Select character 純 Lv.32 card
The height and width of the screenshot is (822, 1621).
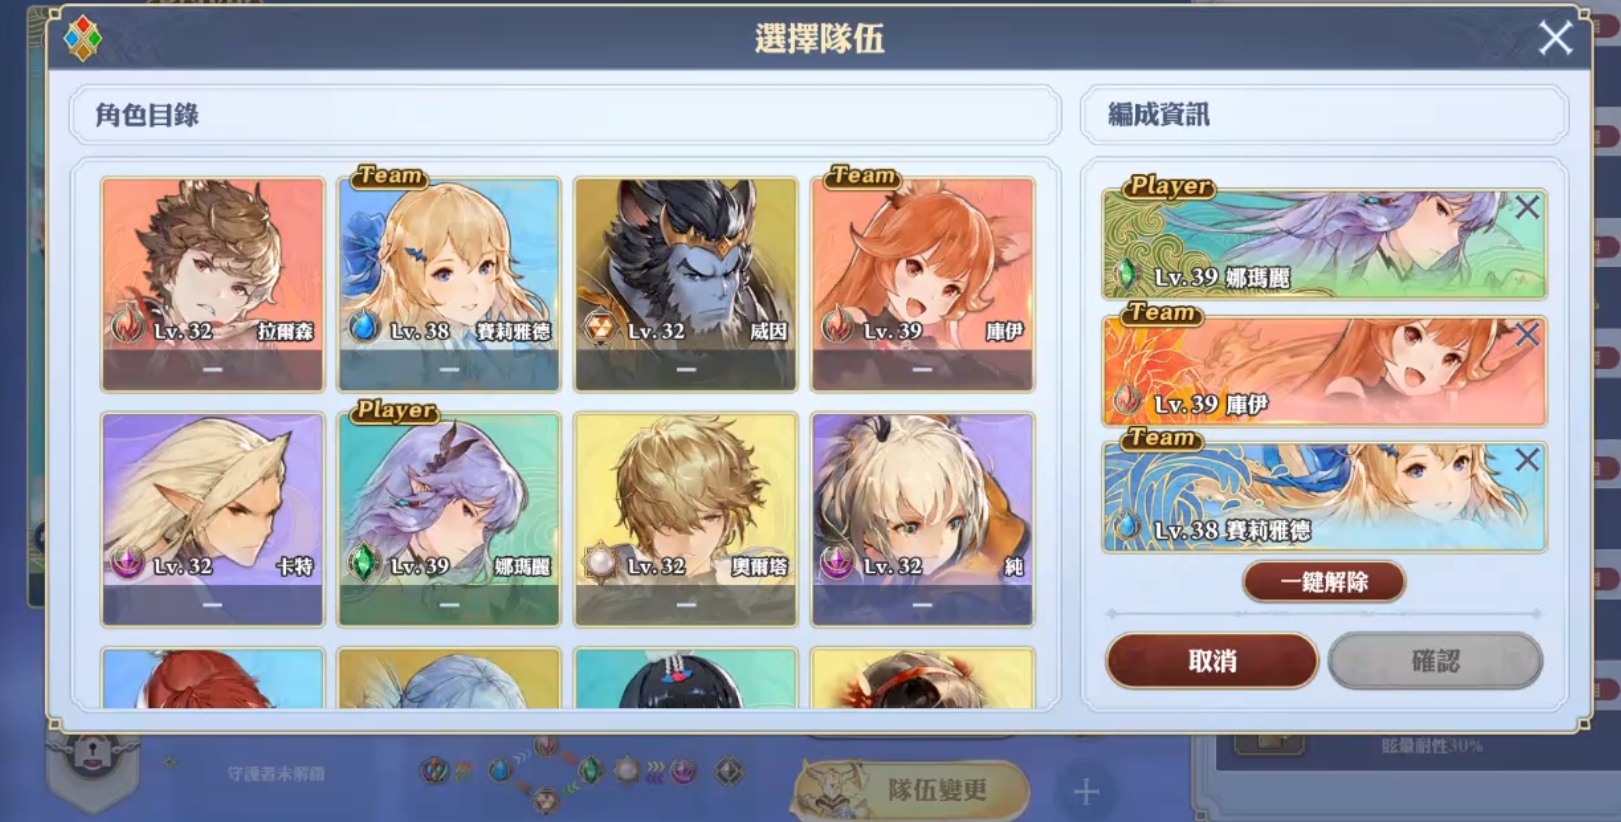point(922,520)
